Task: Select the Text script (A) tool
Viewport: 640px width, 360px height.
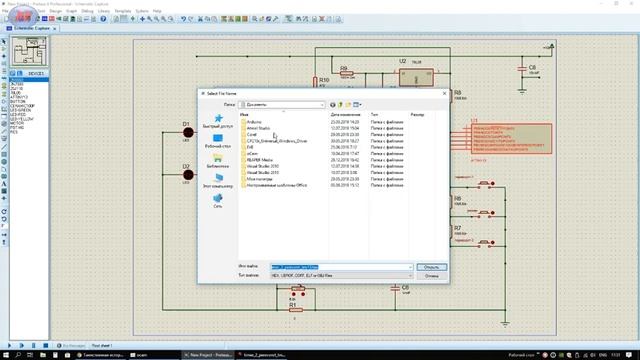Action: click(4, 184)
